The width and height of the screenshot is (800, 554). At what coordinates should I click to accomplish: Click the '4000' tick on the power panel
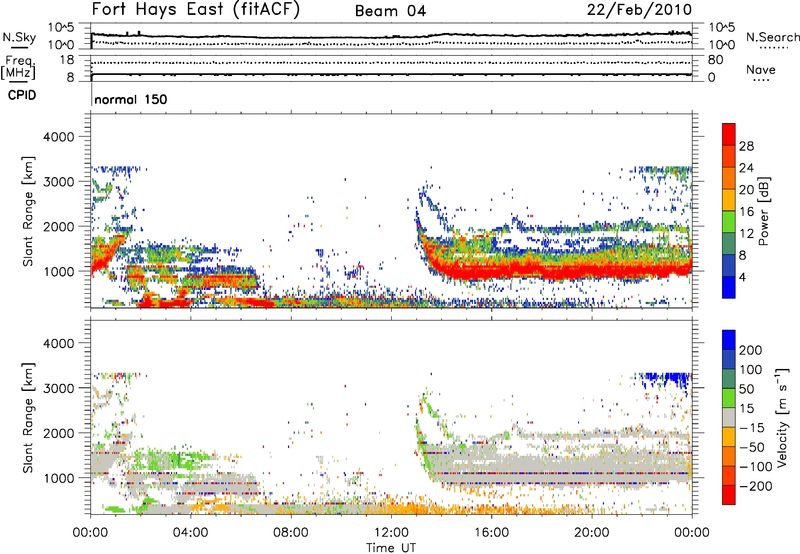pos(58,137)
